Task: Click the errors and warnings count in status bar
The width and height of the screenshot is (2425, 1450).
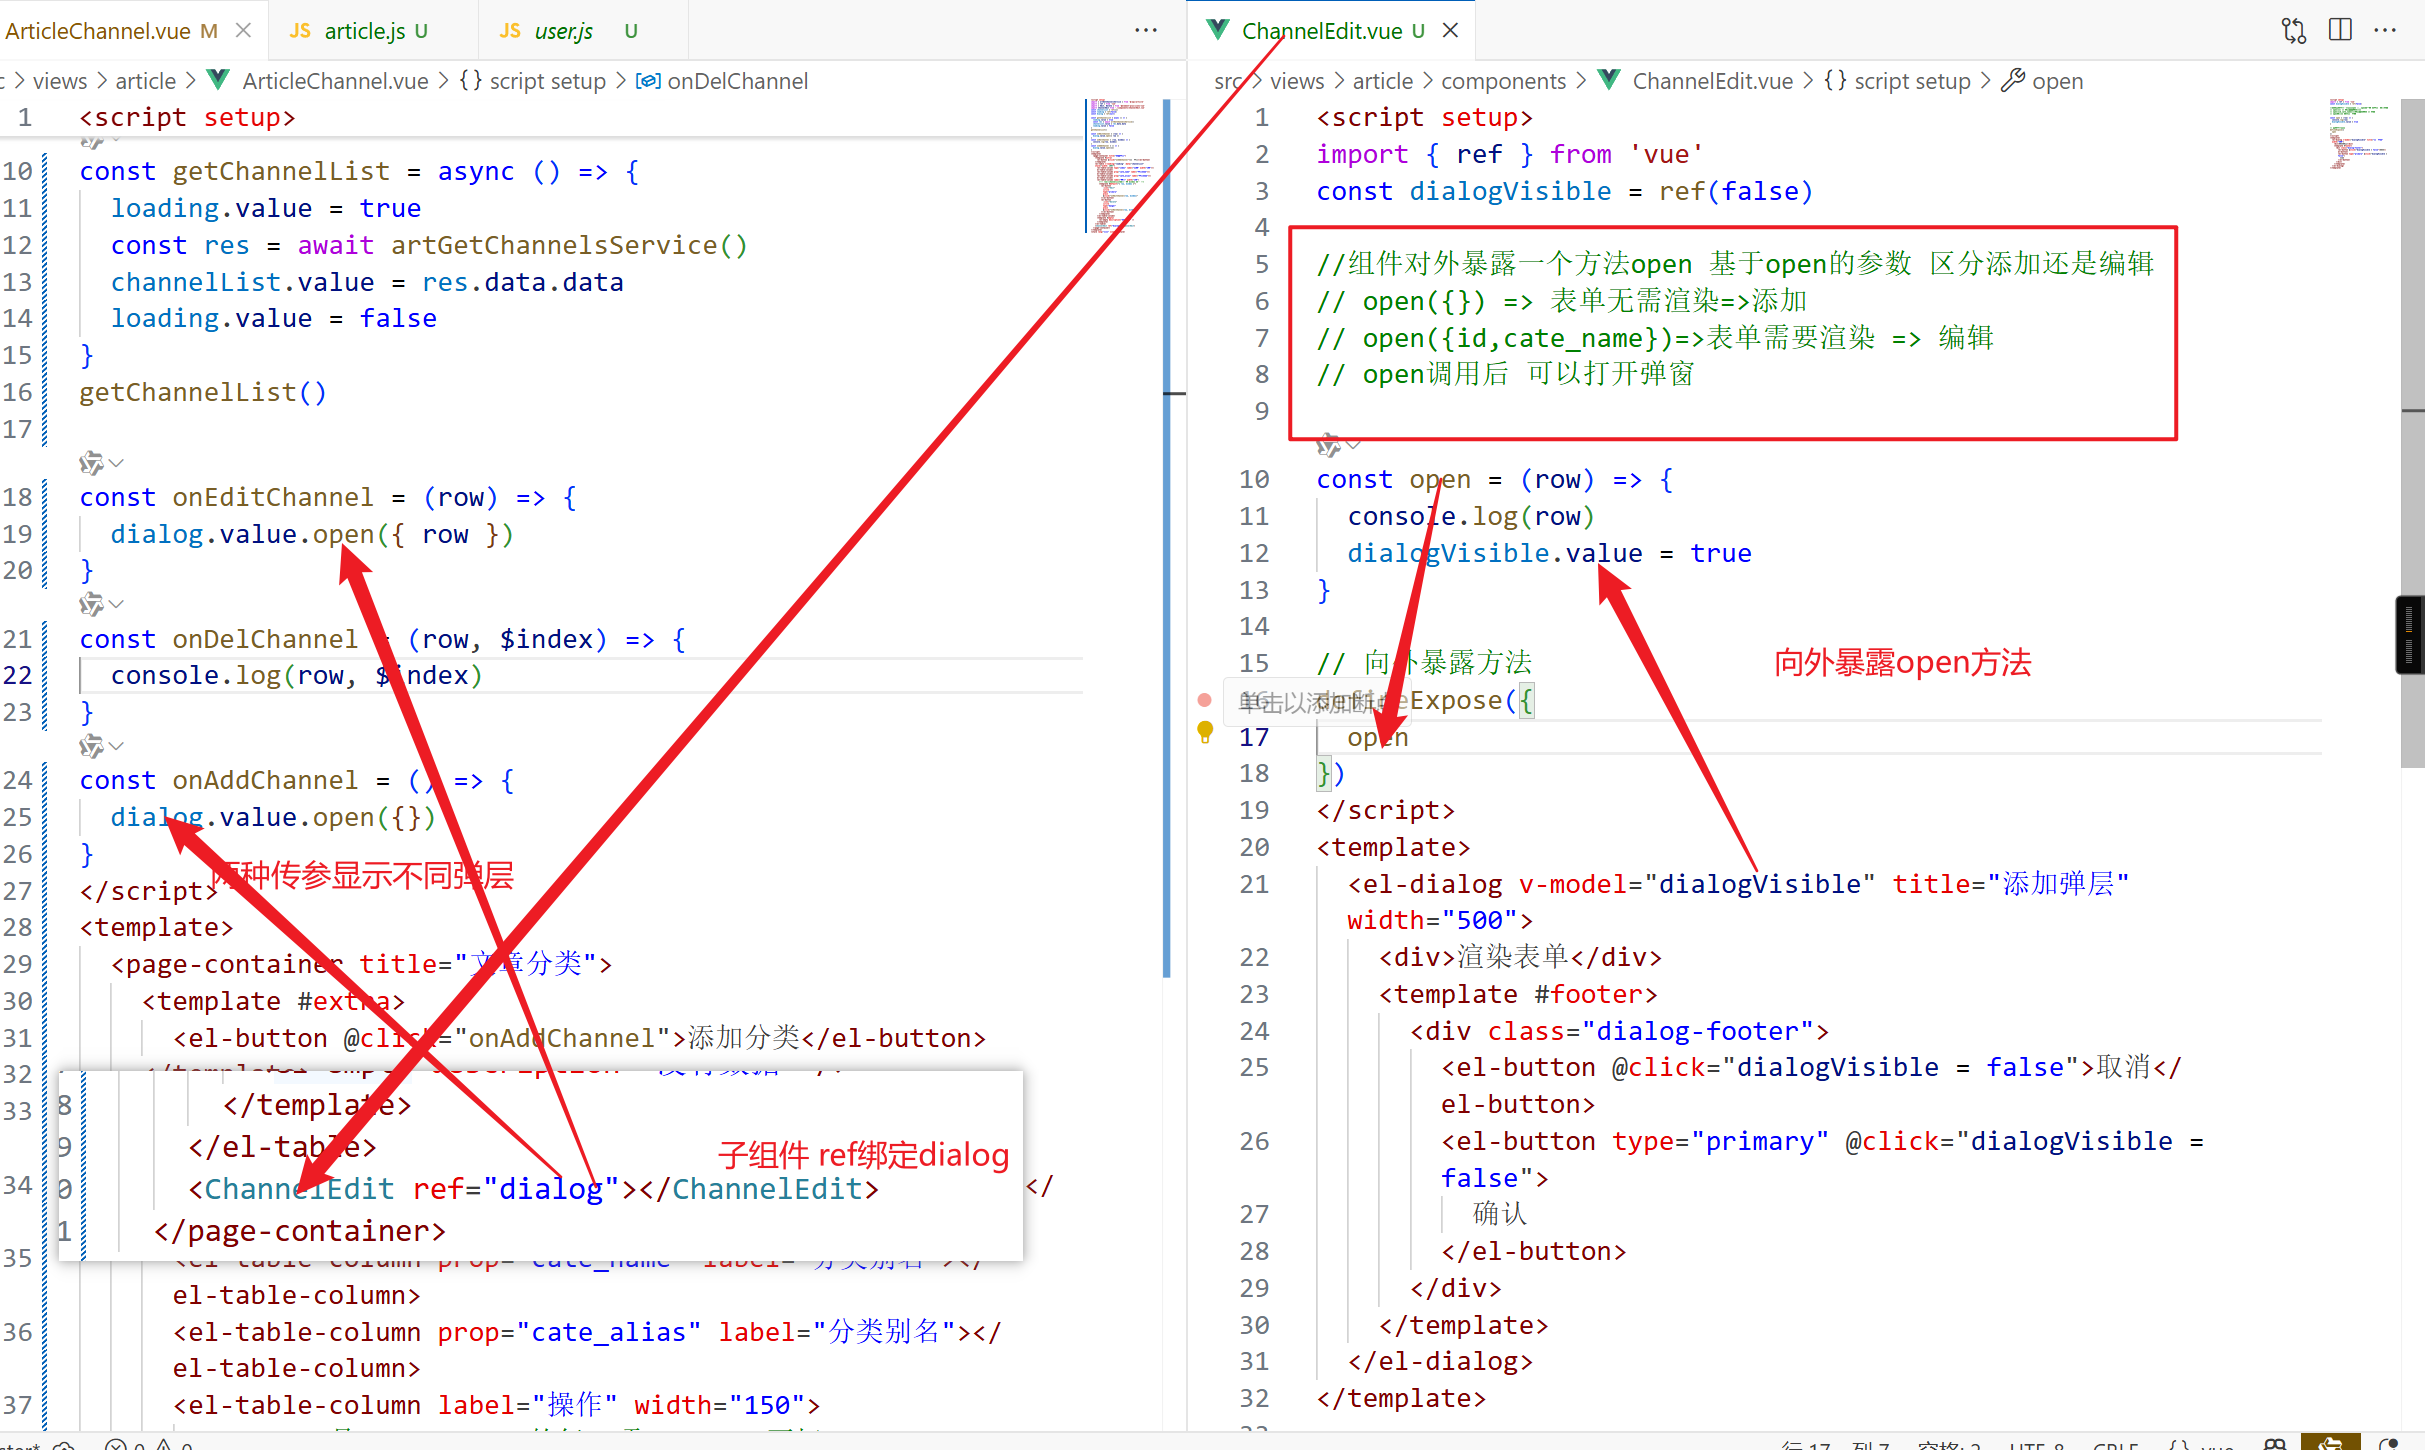Action: pyautogui.click(x=150, y=1444)
